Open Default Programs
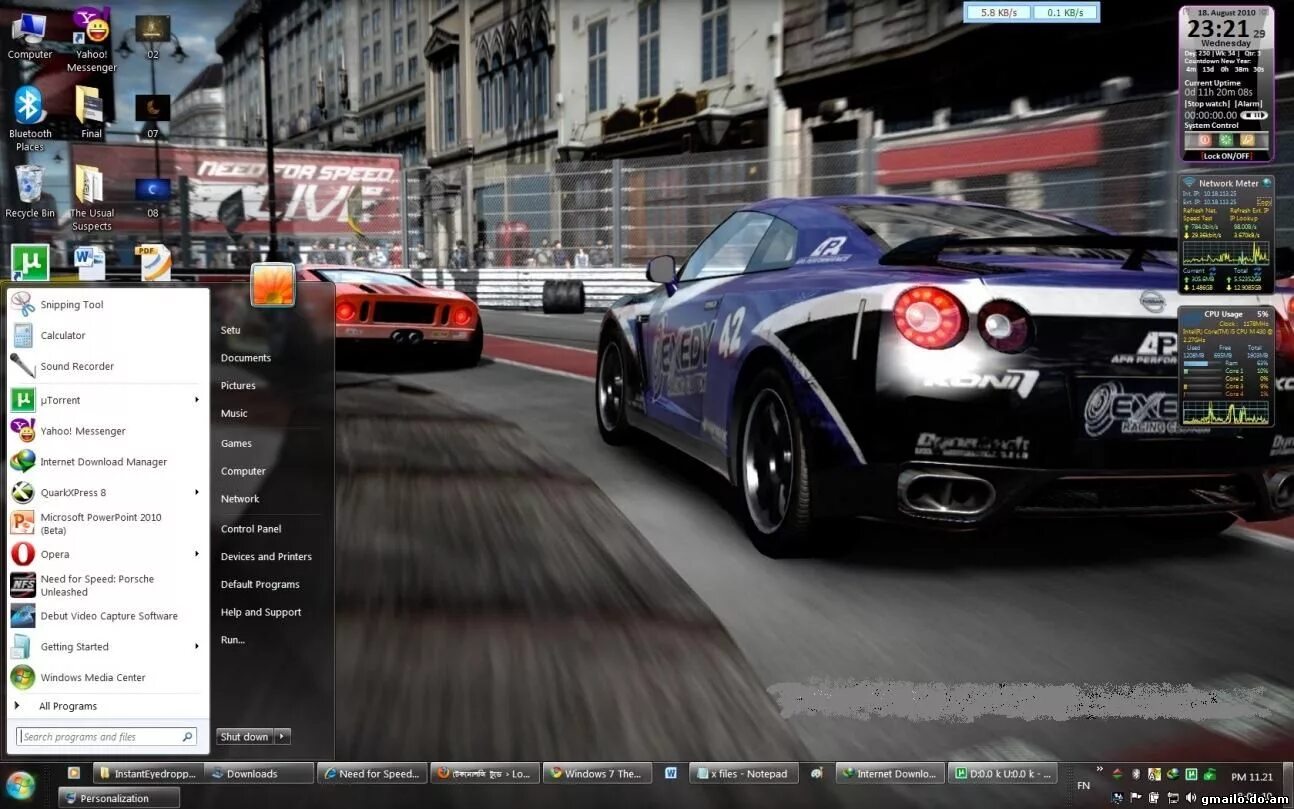Screen dimensions: 1294x809 tap(260, 585)
